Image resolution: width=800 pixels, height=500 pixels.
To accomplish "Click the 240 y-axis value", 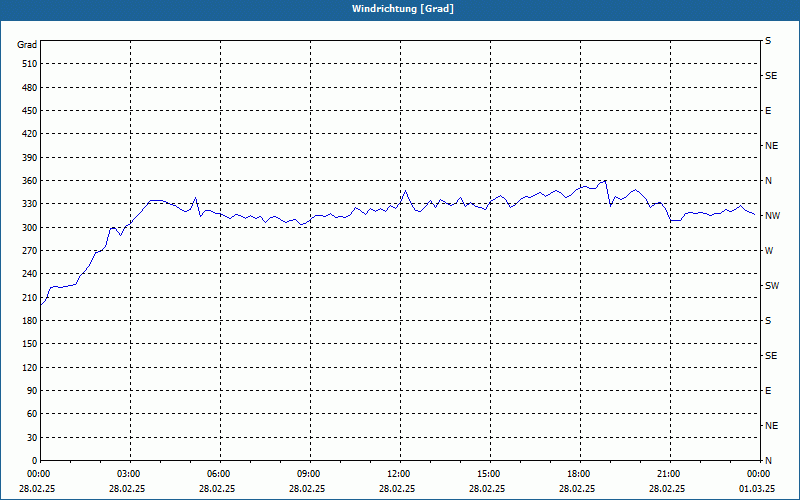I will click(x=30, y=274).
